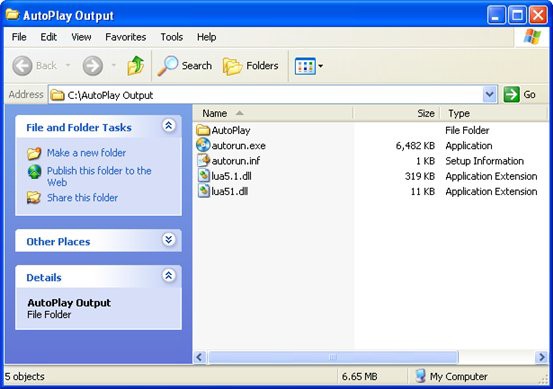Click Share this folder link
This screenshot has width=553, height=389.
click(83, 197)
